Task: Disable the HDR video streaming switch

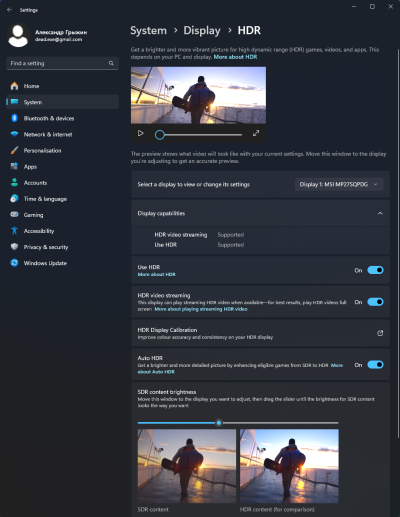Action: pos(375,302)
